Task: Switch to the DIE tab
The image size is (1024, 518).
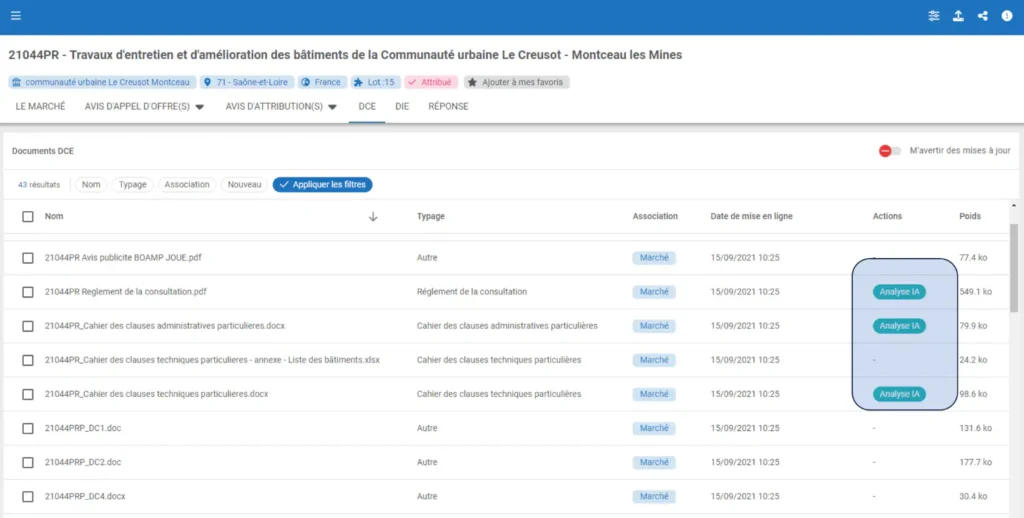Action: (402, 106)
